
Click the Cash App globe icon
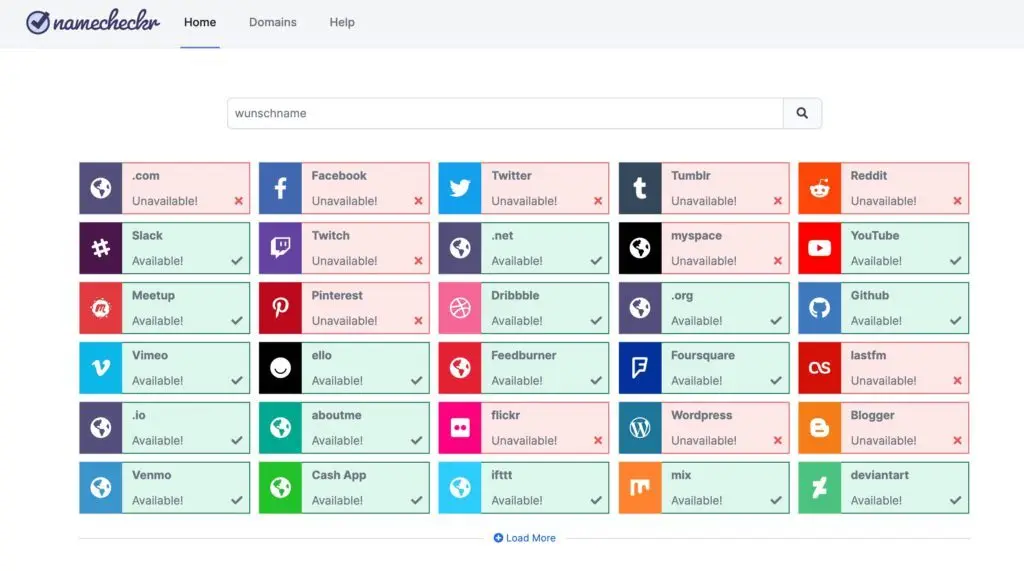[x=280, y=487]
